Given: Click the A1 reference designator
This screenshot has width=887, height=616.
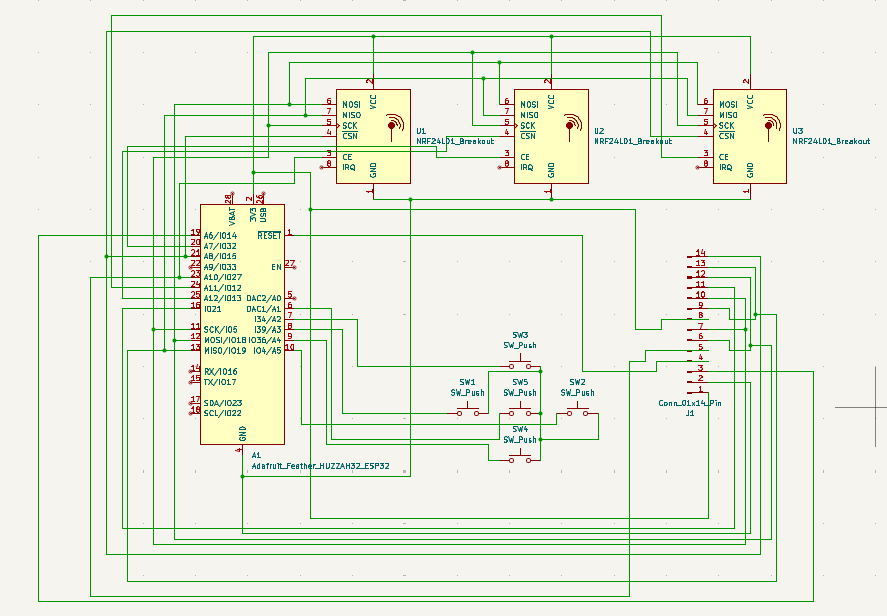Looking at the screenshot, I should [256, 455].
